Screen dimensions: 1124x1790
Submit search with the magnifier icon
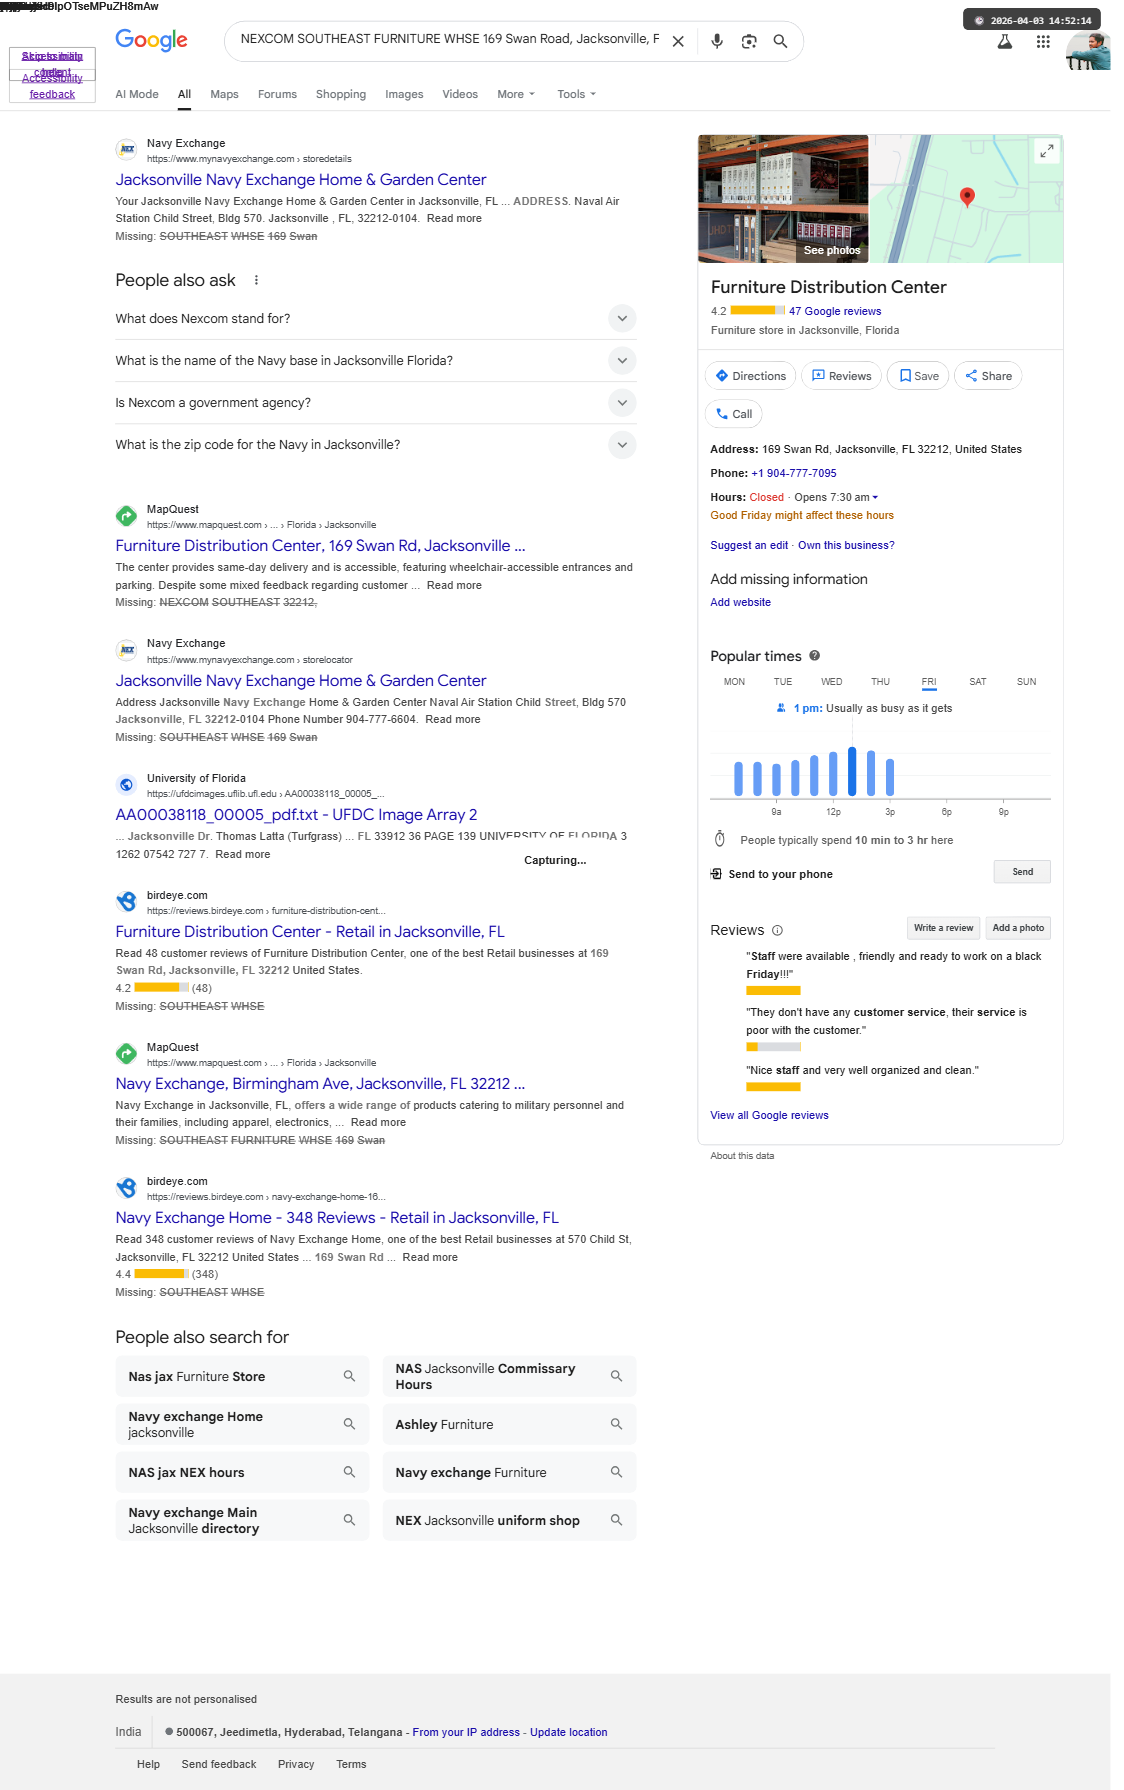tap(780, 41)
